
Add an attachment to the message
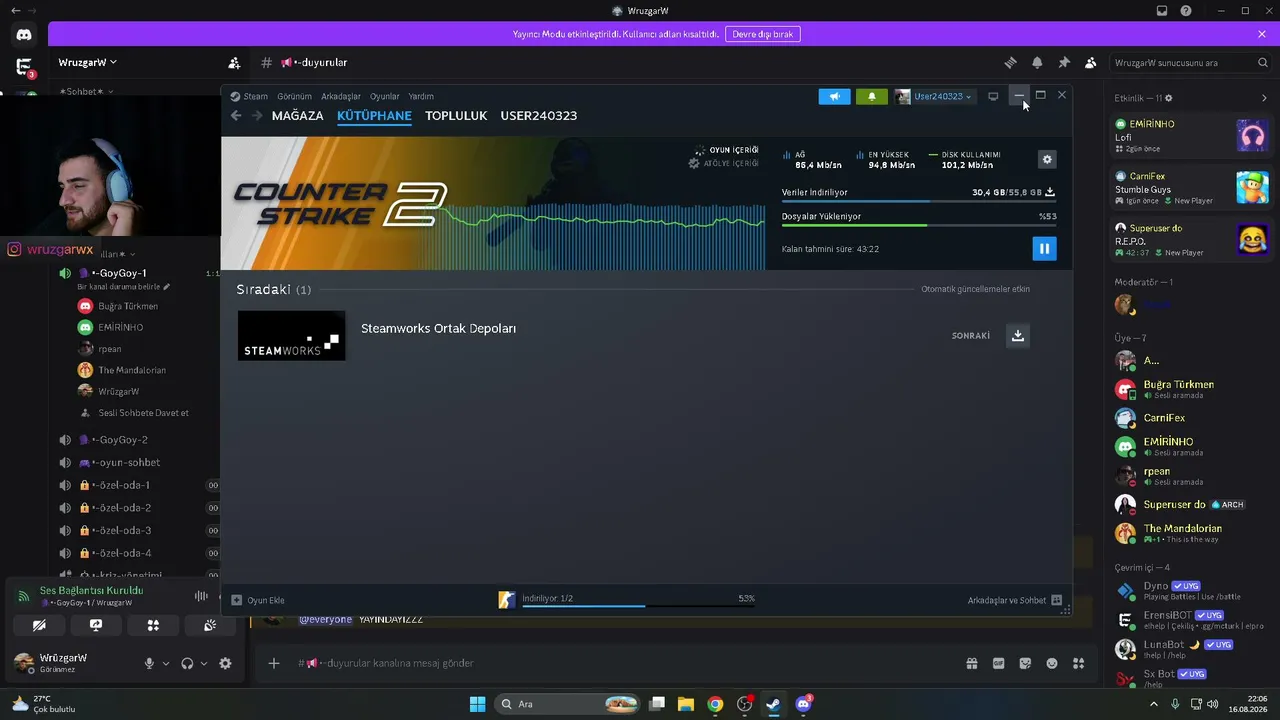[x=273, y=663]
